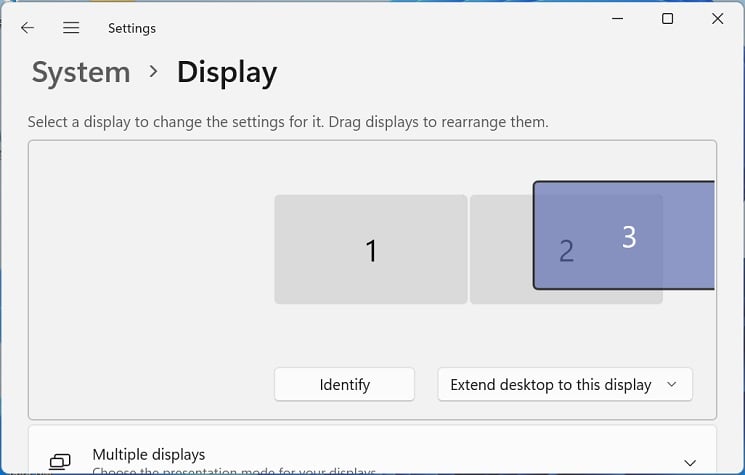Select display 1 in the arrangement
This screenshot has height=475, width=745.
point(371,249)
